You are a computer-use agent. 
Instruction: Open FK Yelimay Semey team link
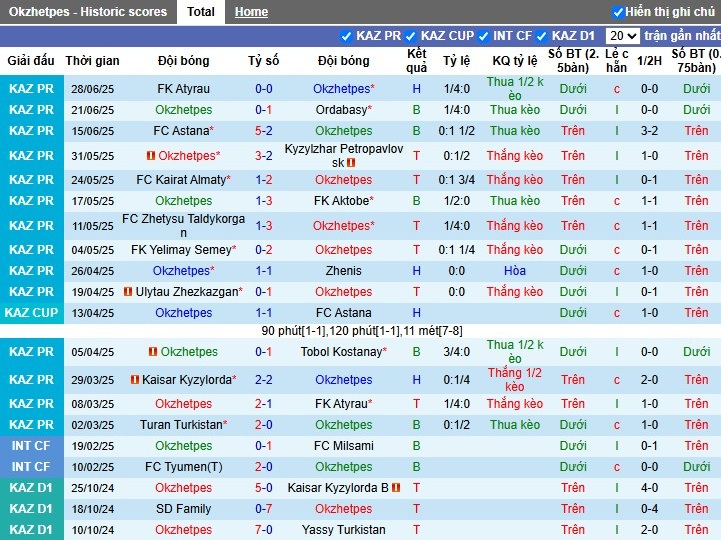coord(183,250)
